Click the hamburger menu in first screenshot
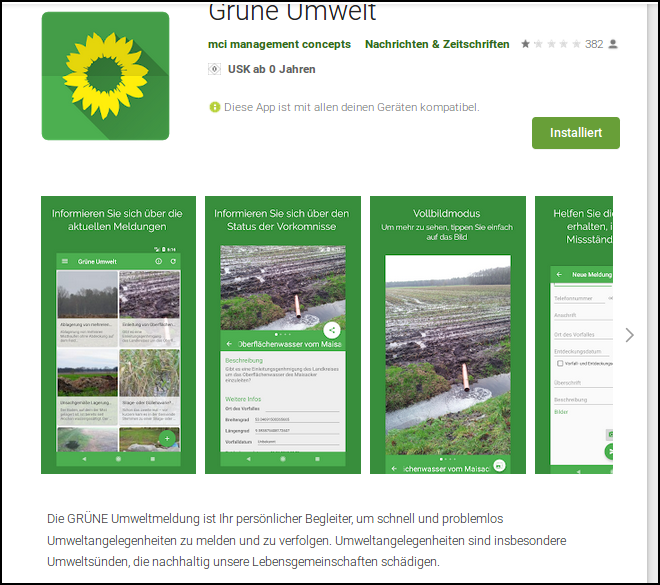Screen dimensions: 660x585 tap(66, 261)
